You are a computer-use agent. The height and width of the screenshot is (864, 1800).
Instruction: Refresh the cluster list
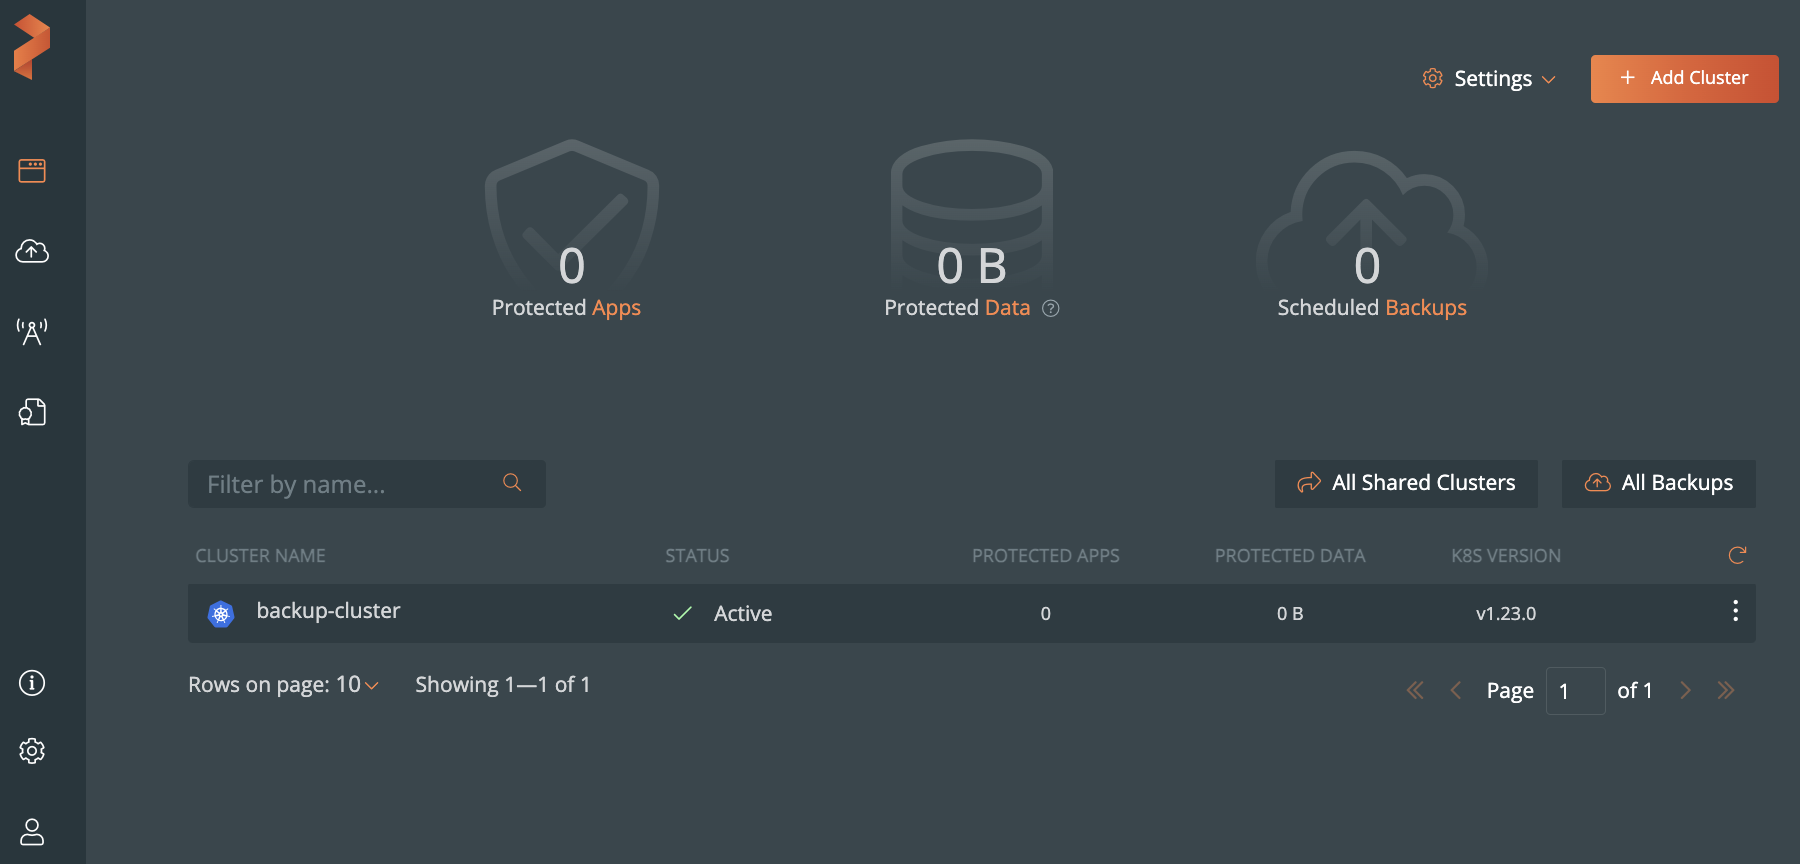(1737, 555)
